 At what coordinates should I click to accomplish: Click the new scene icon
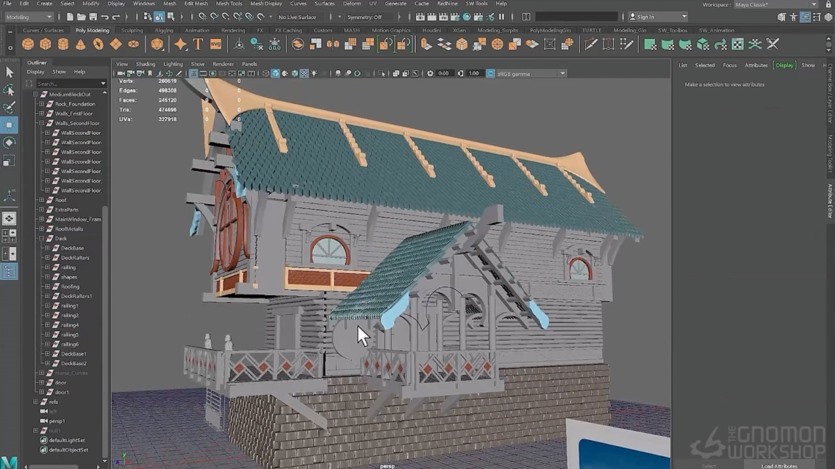pos(70,17)
